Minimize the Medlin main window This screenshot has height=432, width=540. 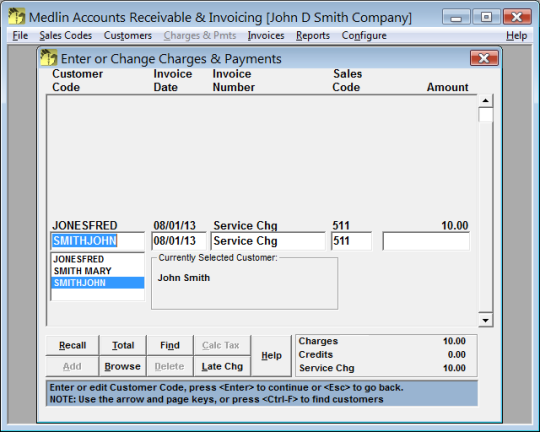tap(456, 17)
